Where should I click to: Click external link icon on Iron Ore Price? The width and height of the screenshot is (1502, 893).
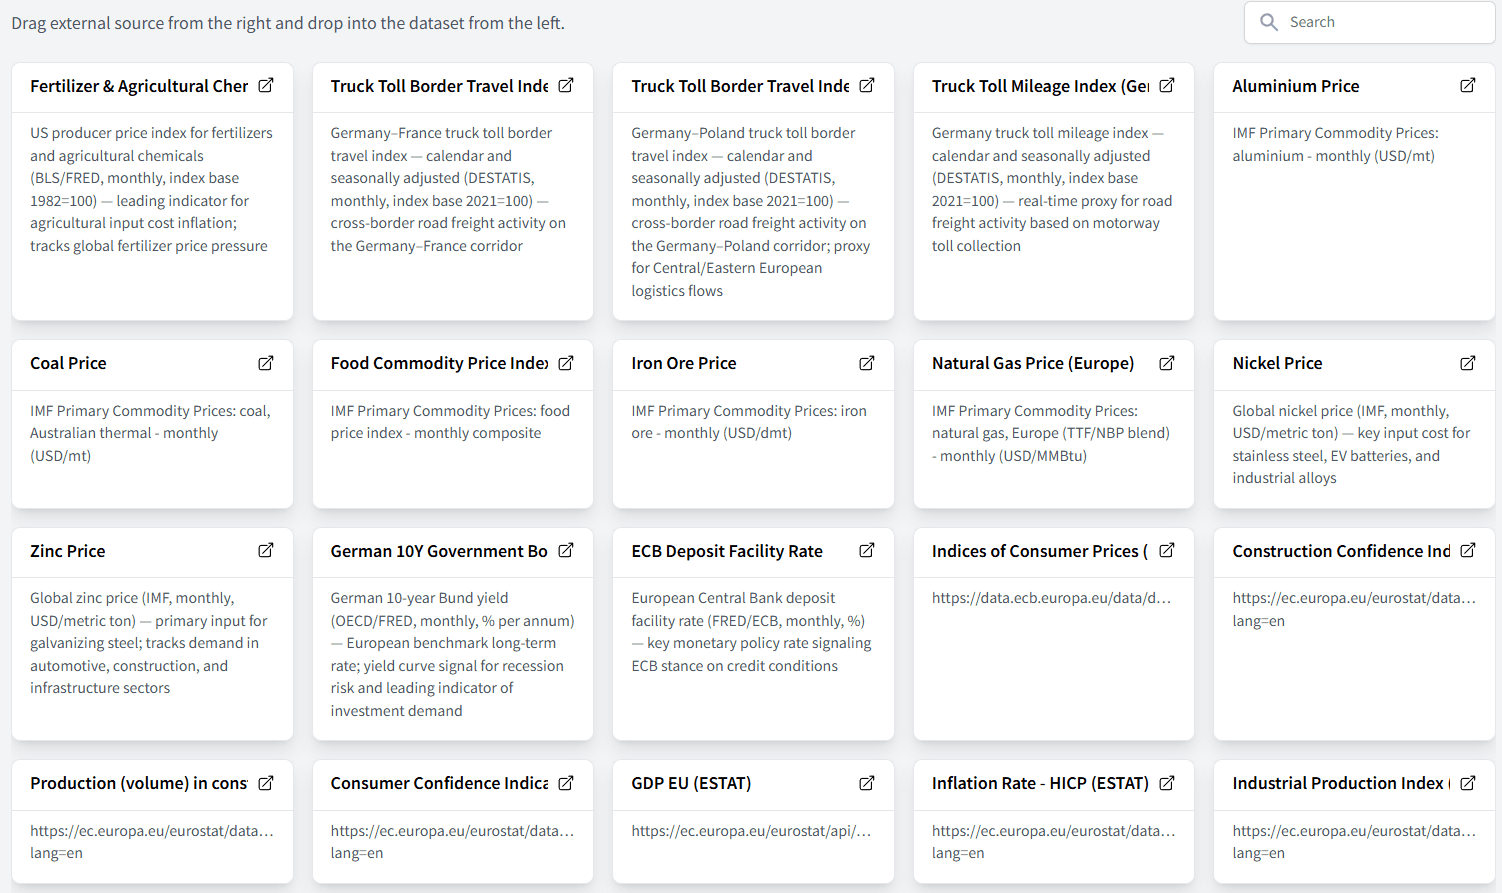coord(867,363)
